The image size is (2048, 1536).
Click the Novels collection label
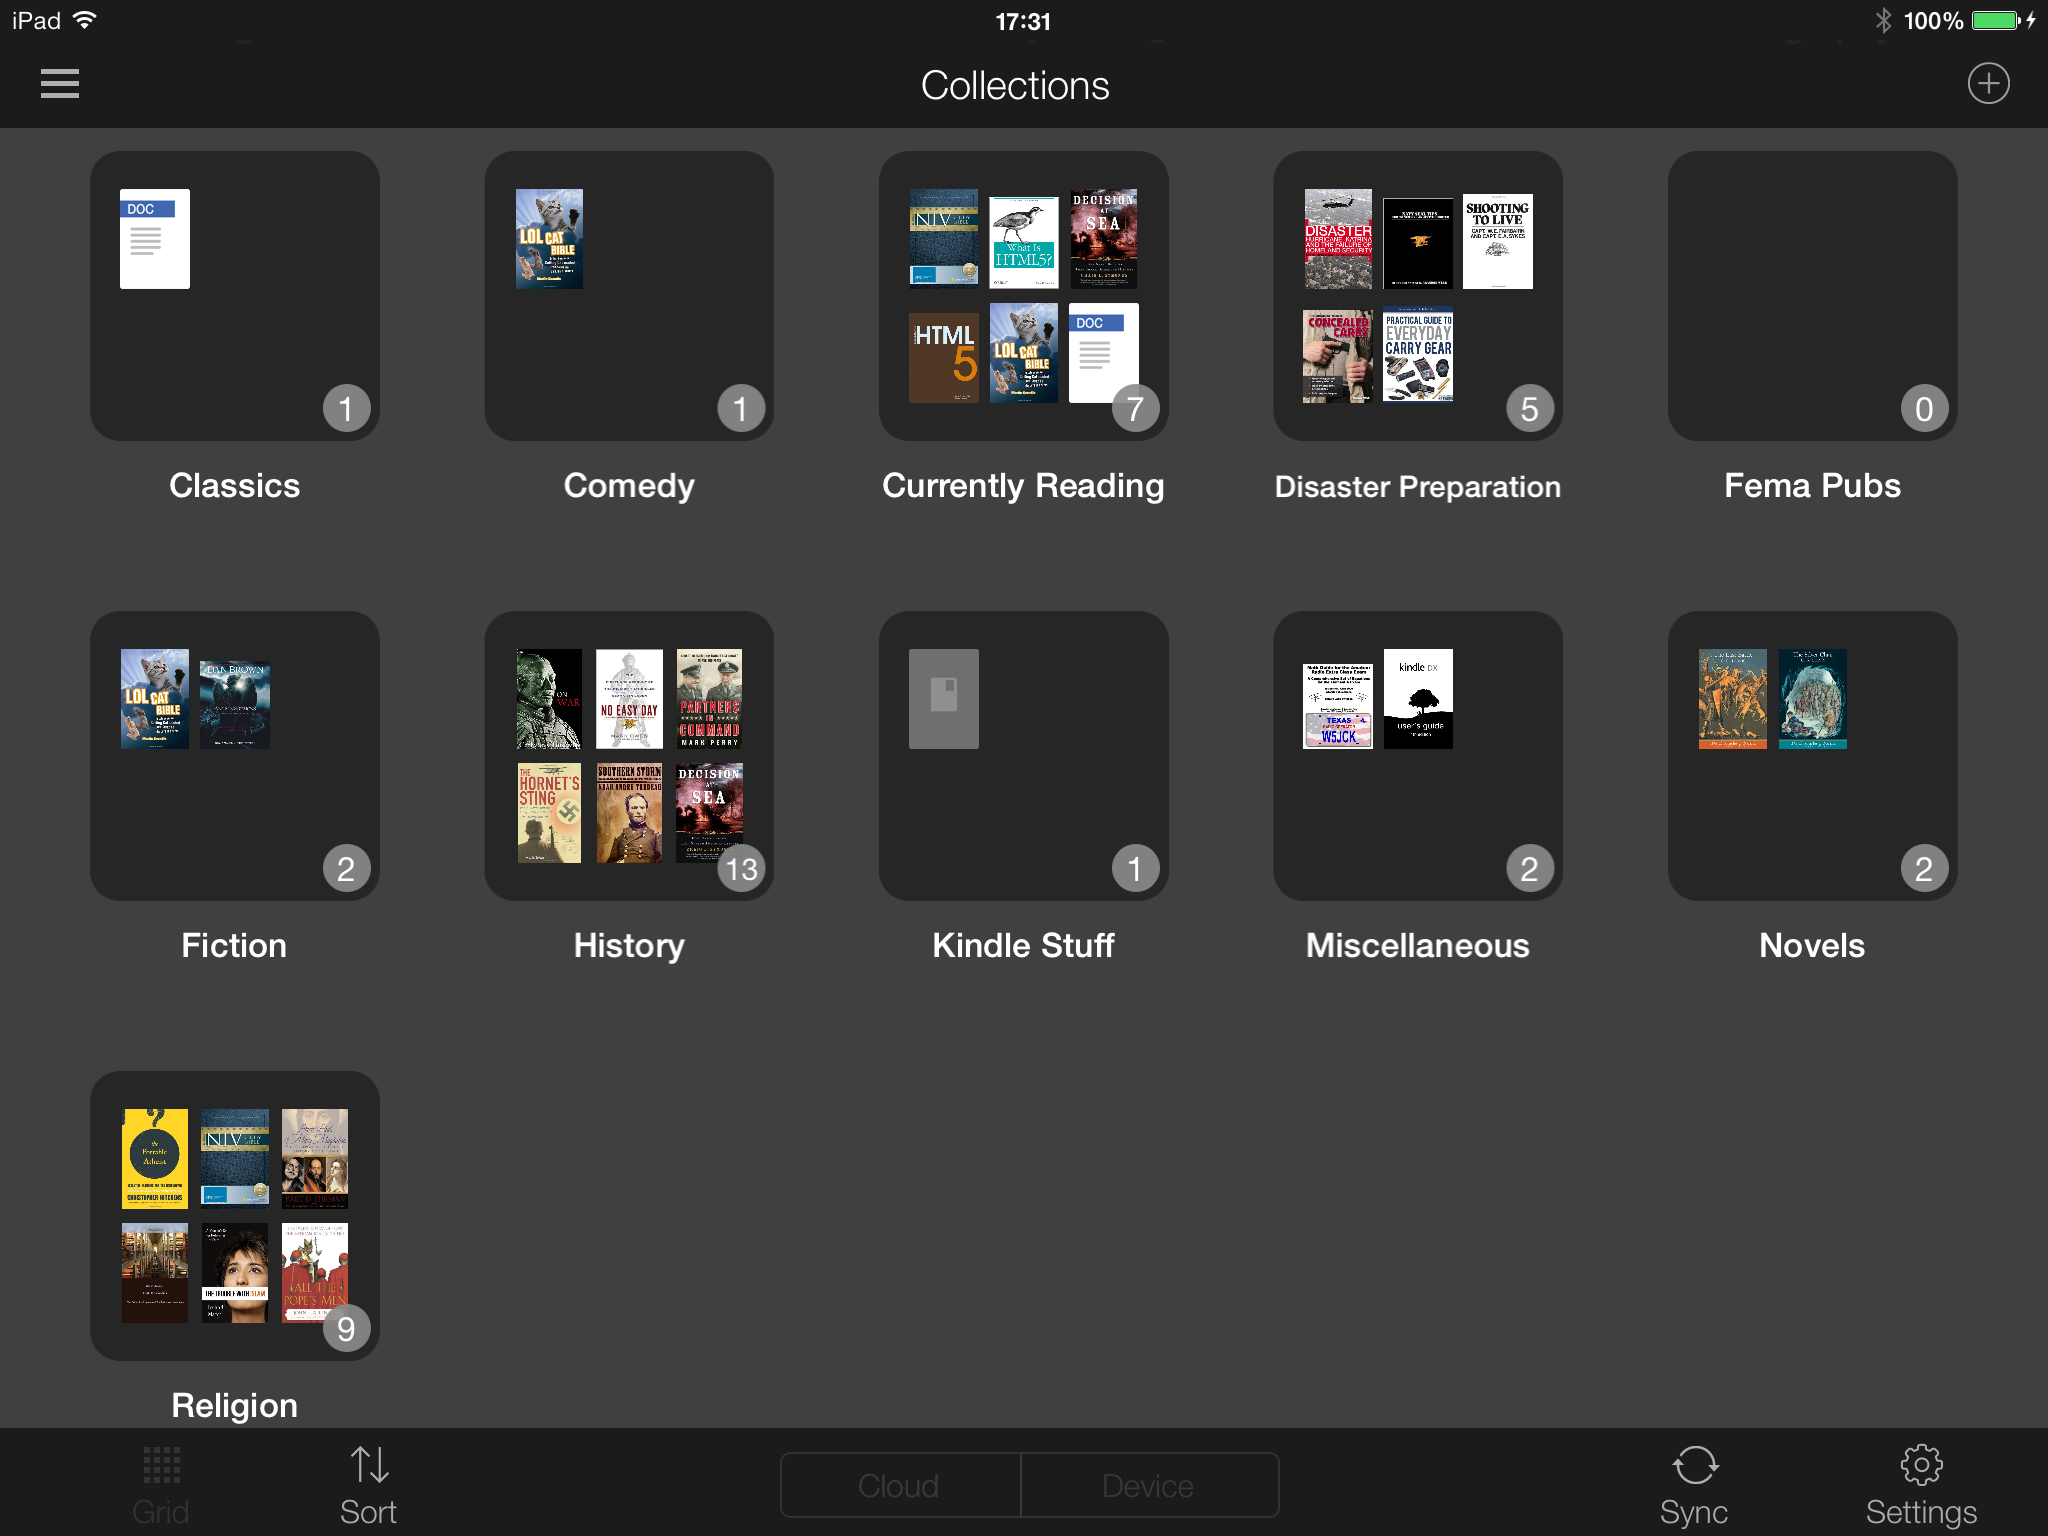(1812, 945)
